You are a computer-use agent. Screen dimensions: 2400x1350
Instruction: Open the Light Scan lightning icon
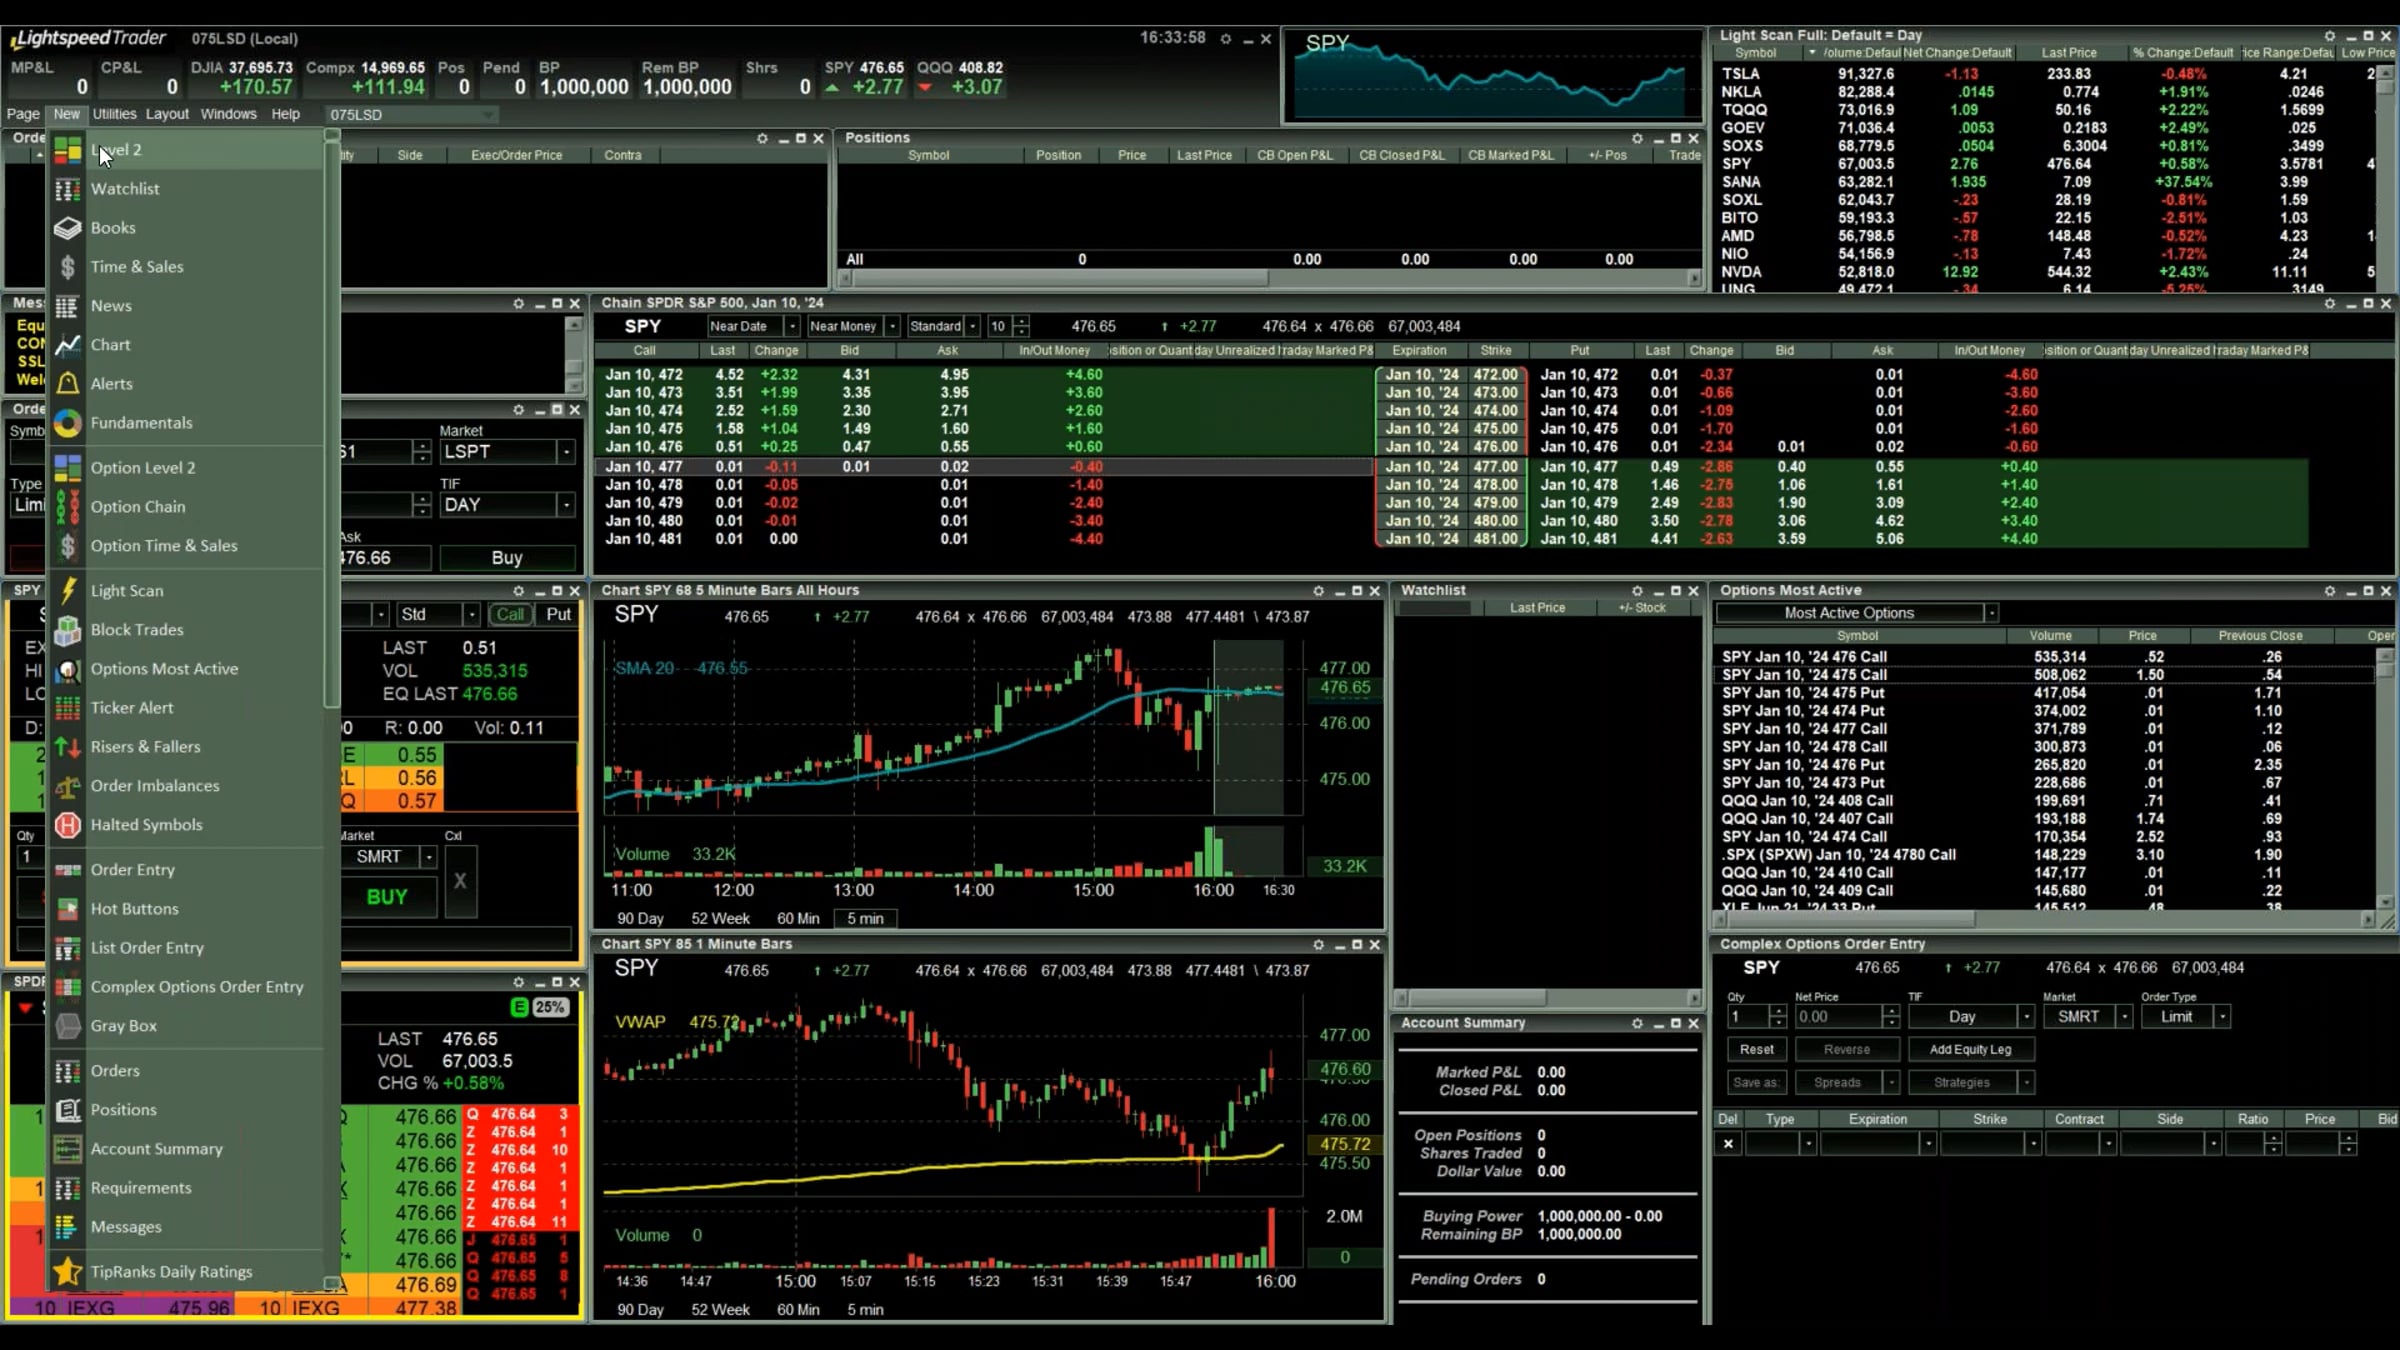coord(67,591)
